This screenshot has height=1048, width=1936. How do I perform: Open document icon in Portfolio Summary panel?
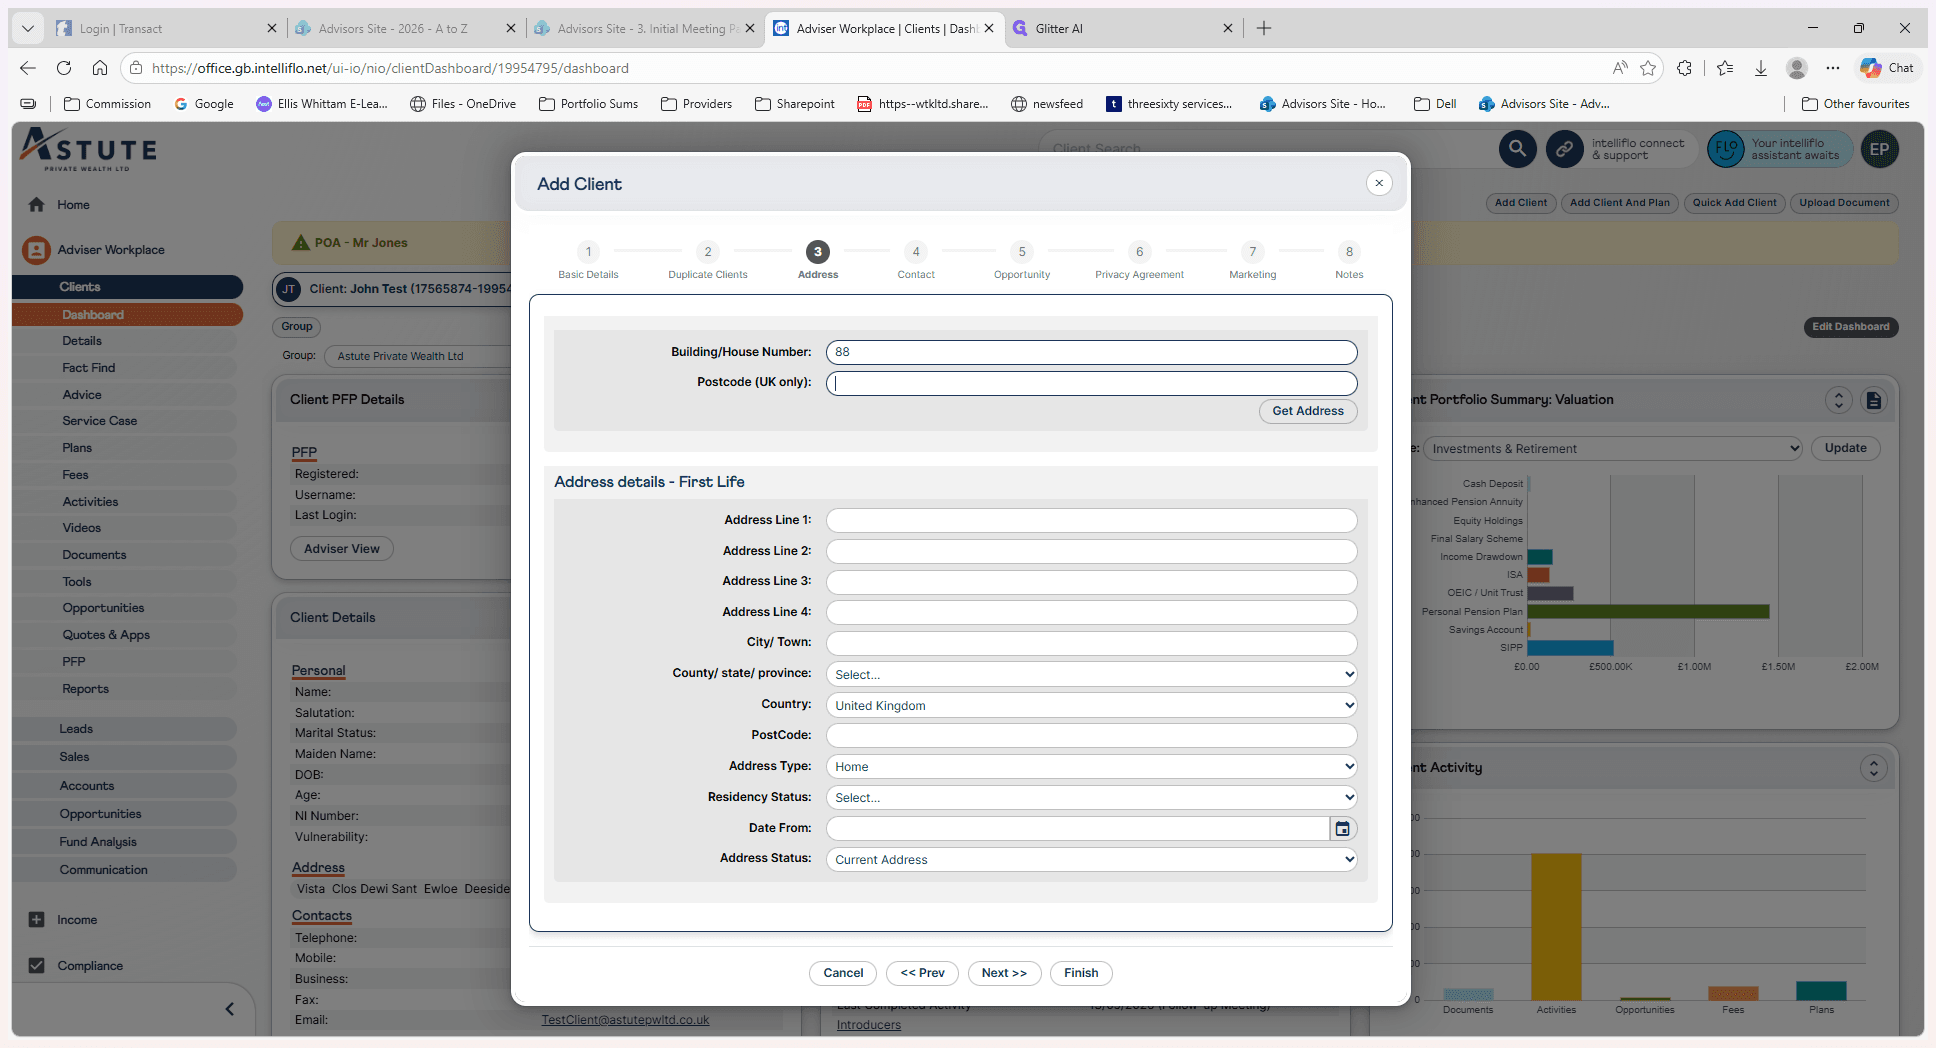[x=1874, y=400]
